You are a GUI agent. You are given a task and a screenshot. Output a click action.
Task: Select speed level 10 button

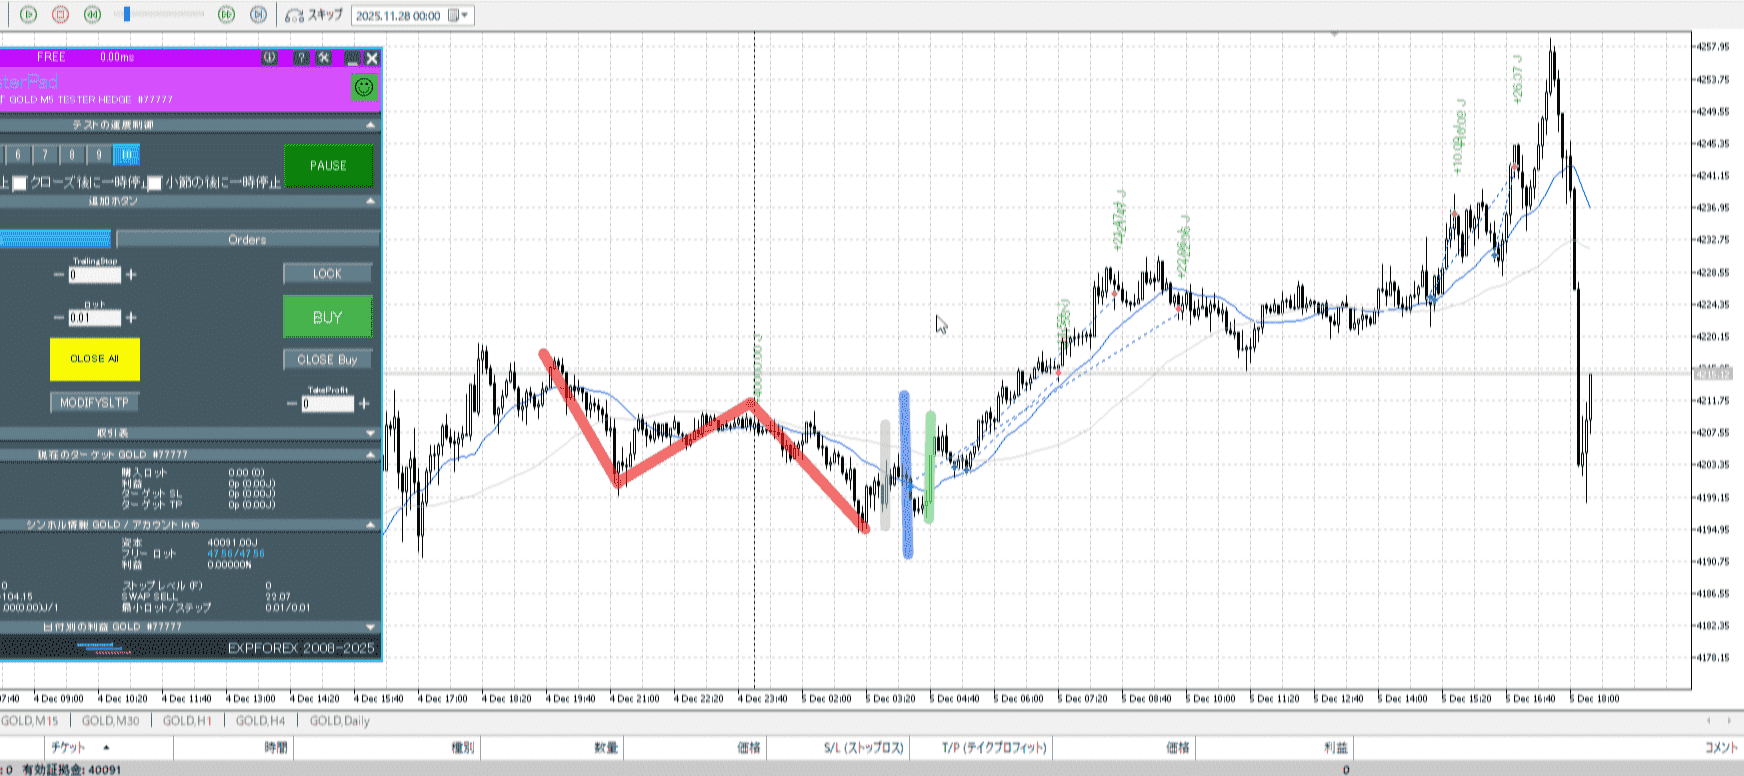[126, 155]
